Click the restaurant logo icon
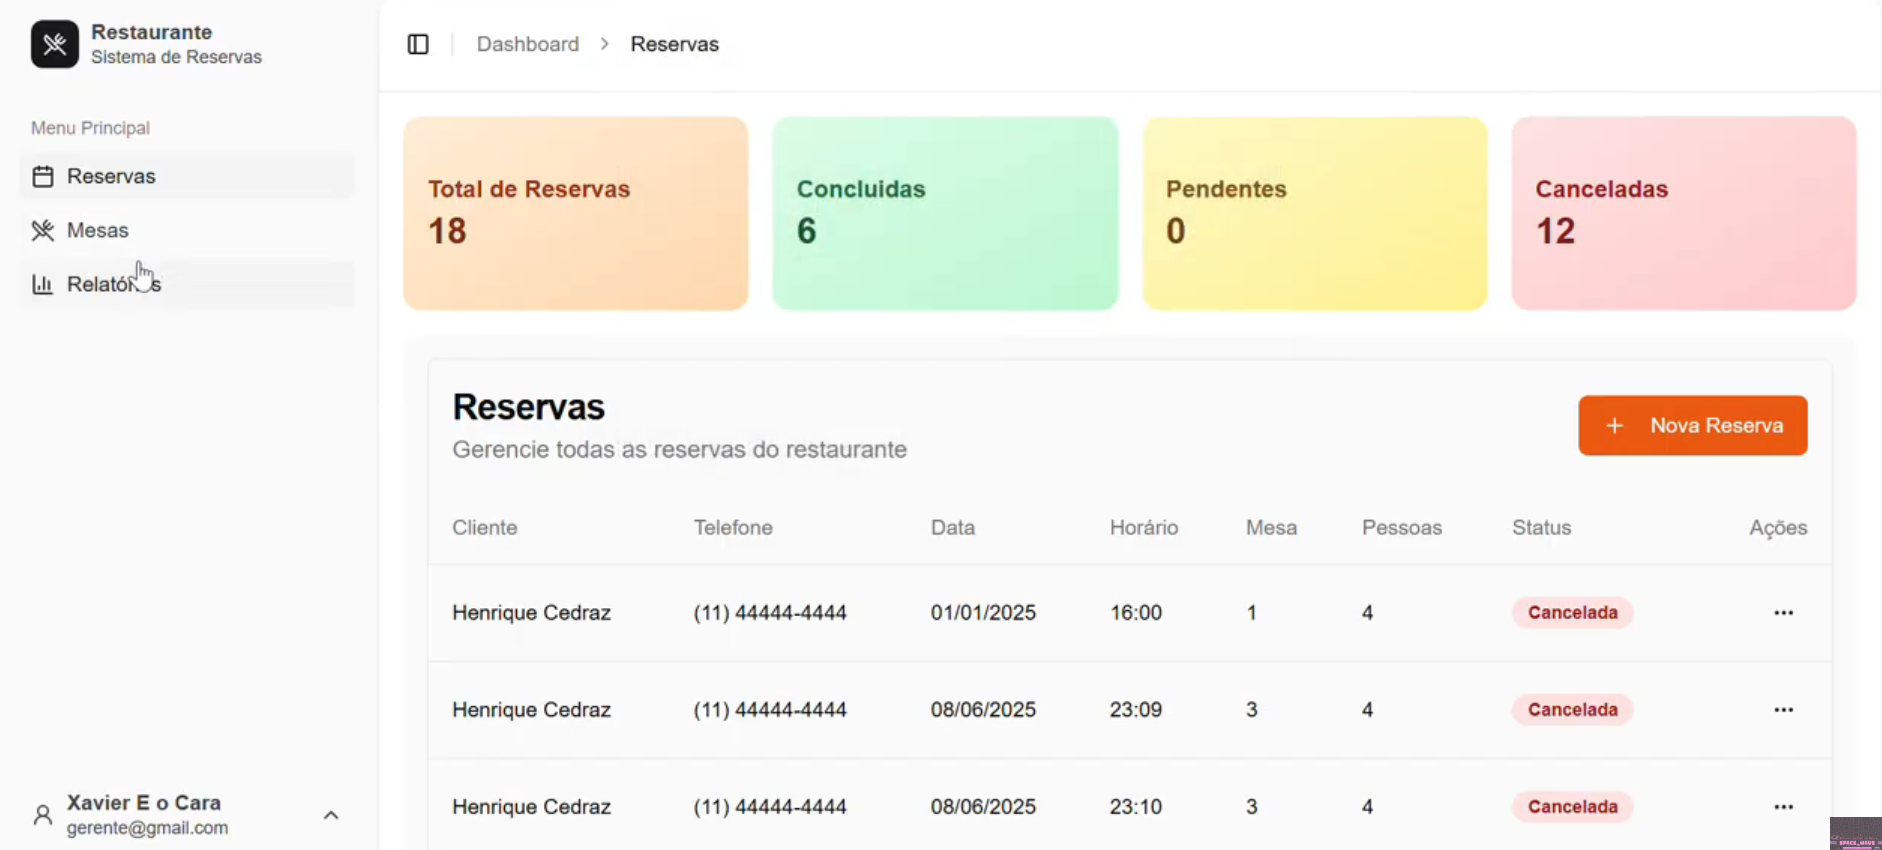The height and width of the screenshot is (850, 1882). 54,44
